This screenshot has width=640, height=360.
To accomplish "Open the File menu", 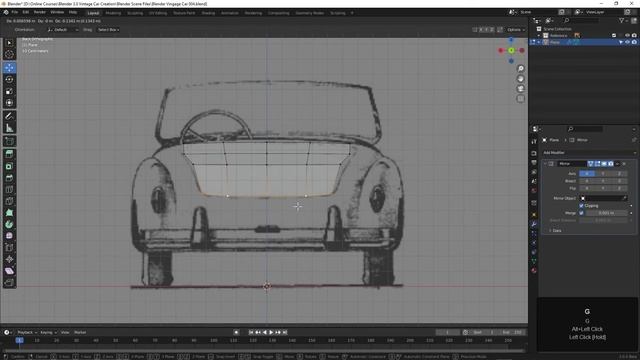I will click(x=15, y=13).
